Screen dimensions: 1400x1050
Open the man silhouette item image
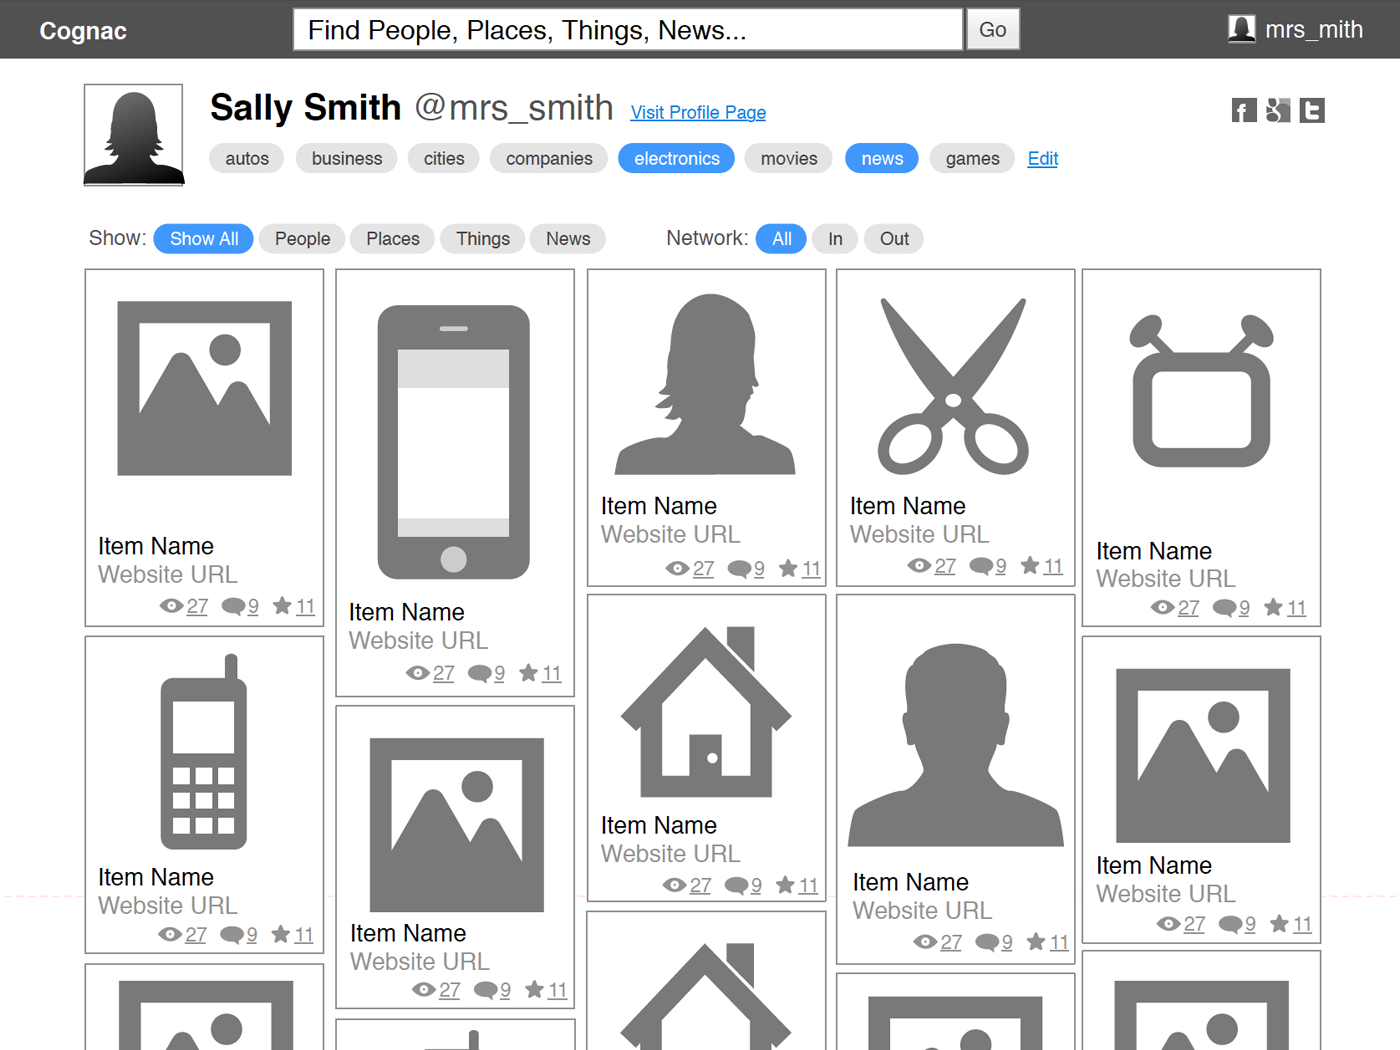tap(955, 746)
